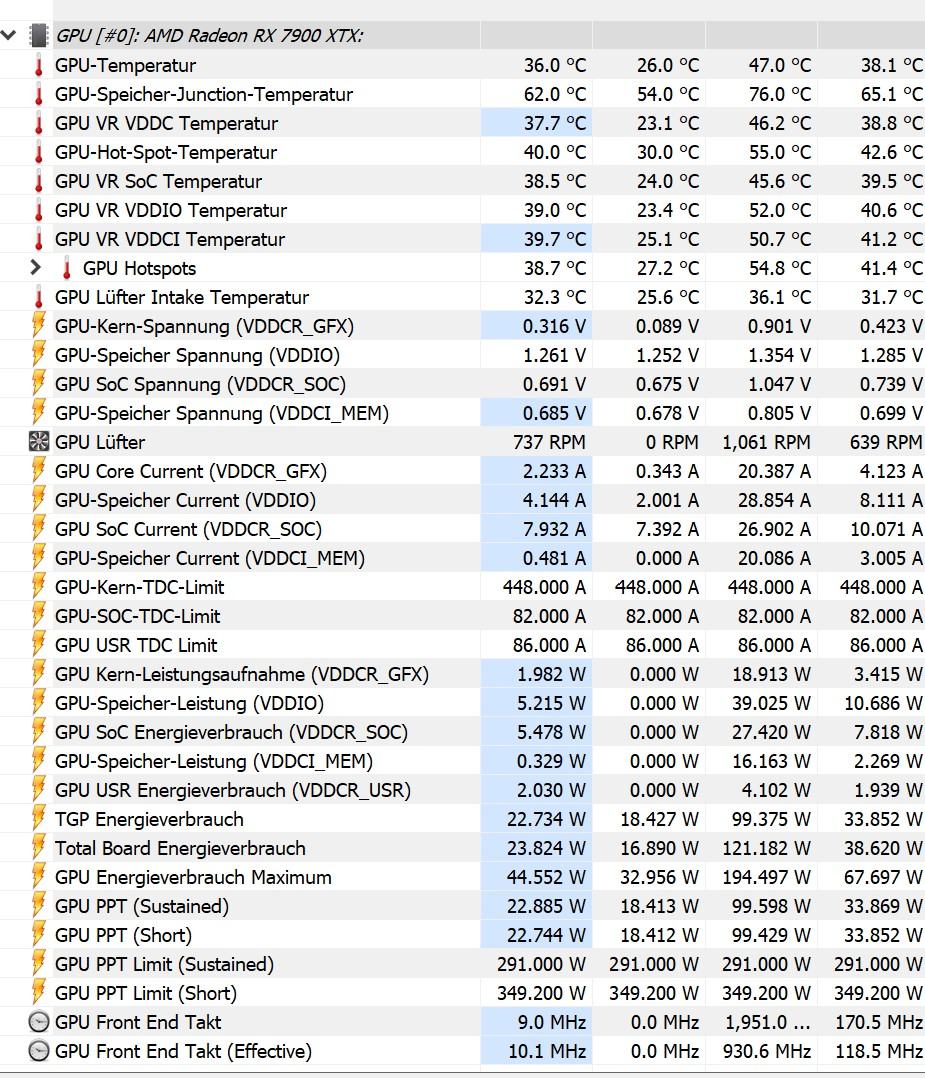Click lightning icon beside GPU-Kern-Spannung (VDDCR_GFX)

[39, 326]
